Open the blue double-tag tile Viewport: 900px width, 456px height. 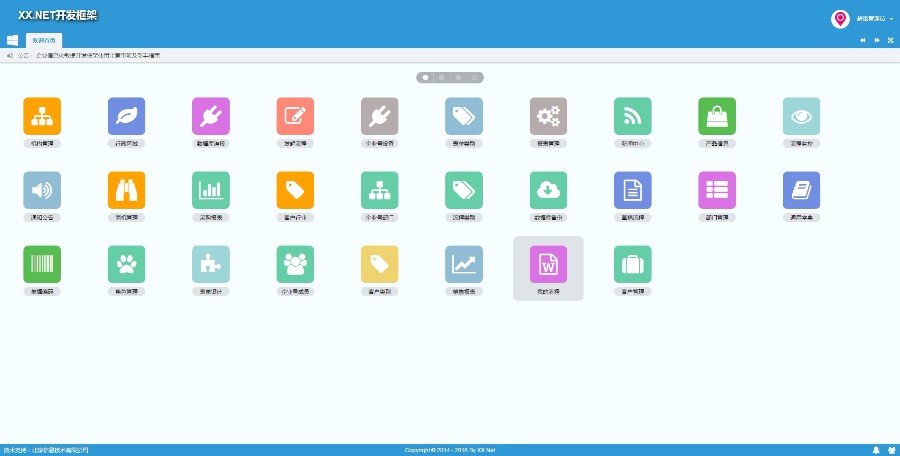464,116
